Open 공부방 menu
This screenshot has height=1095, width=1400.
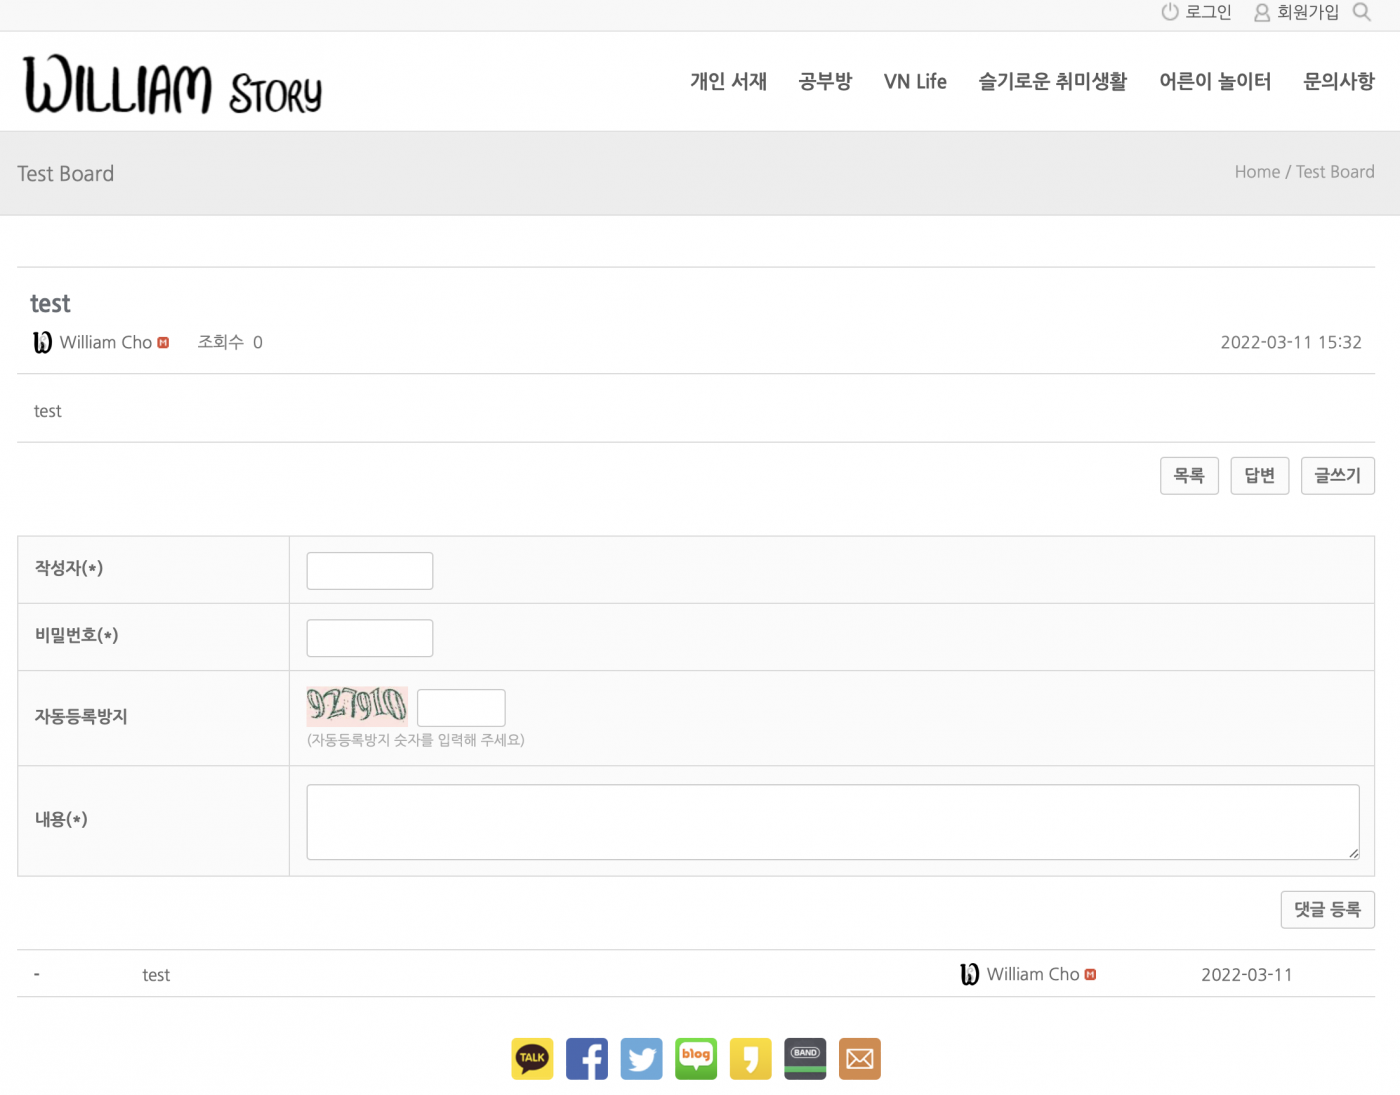(825, 81)
